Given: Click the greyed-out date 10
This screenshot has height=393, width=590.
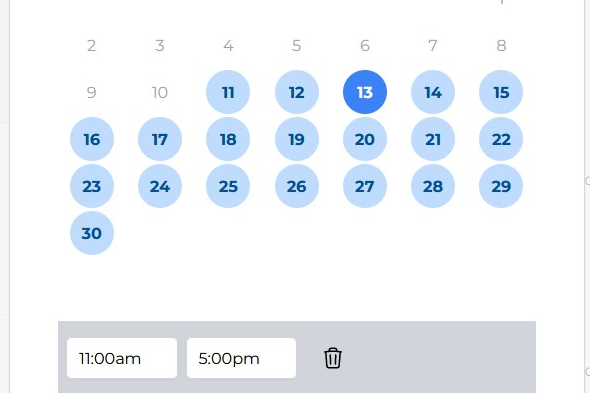Looking at the screenshot, I should click(160, 92).
